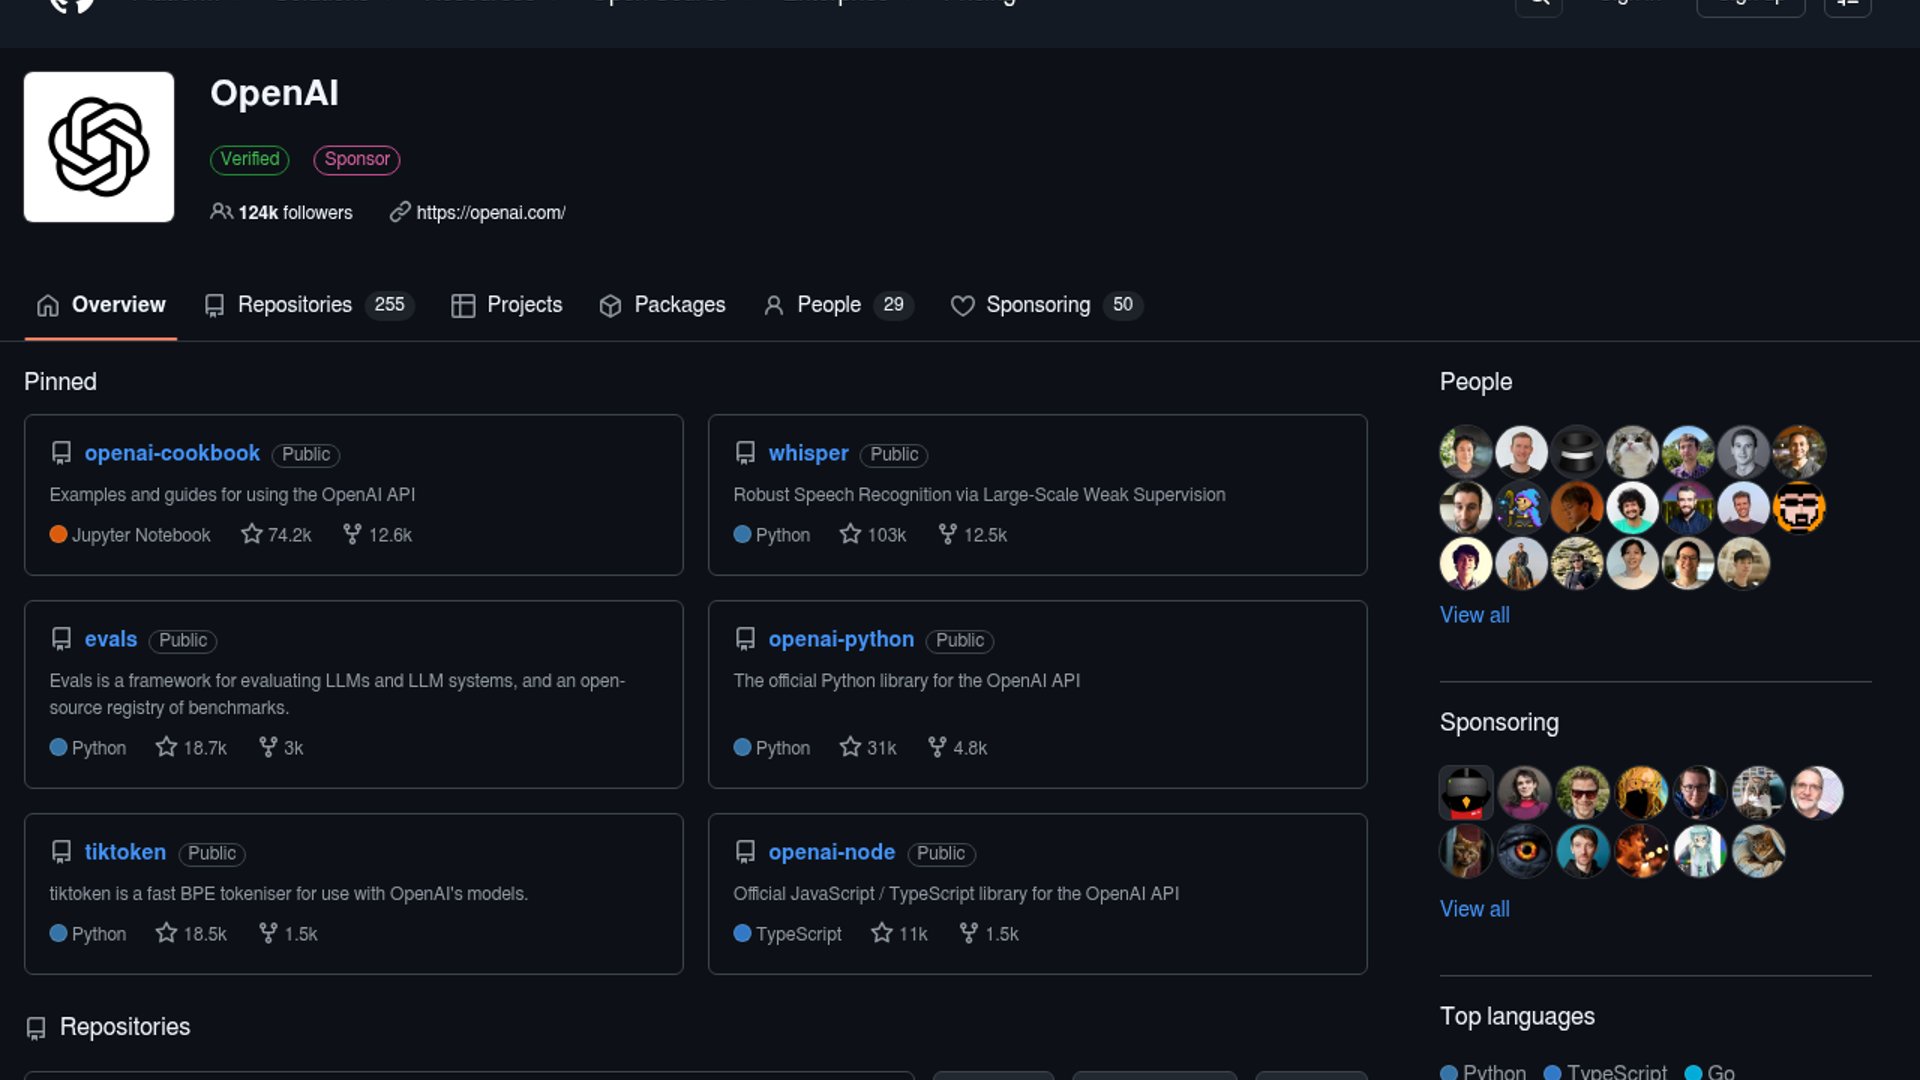Image resolution: width=1920 pixels, height=1080 pixels.
Task: Click the repo icon beside openai-cookbook
Action: click(x=61, y=453)
